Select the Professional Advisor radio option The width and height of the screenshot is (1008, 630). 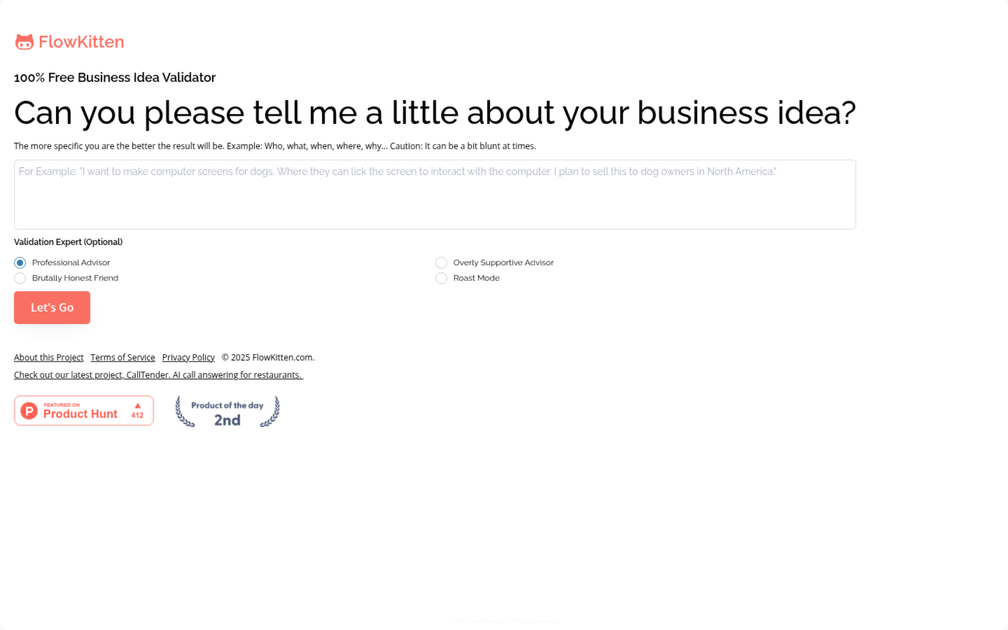20,263
